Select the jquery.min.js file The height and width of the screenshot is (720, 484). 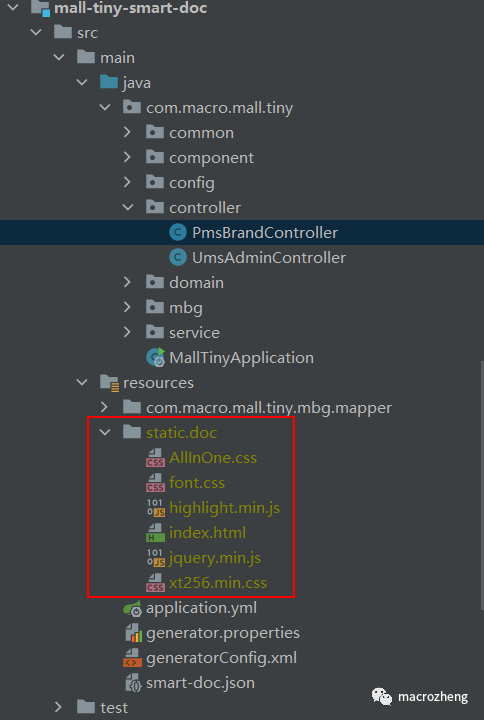(x=215, y=558)
